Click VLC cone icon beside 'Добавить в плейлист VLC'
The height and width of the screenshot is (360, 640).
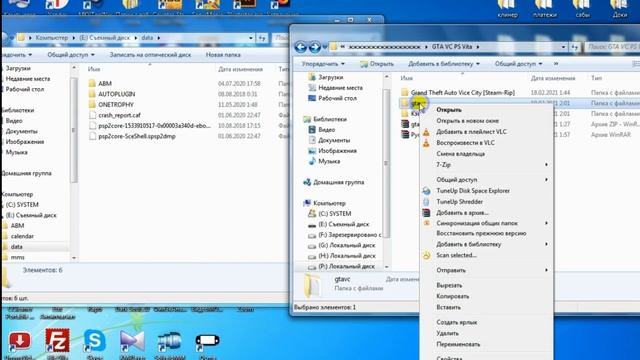pyautogui.click(x=426, y=132)
